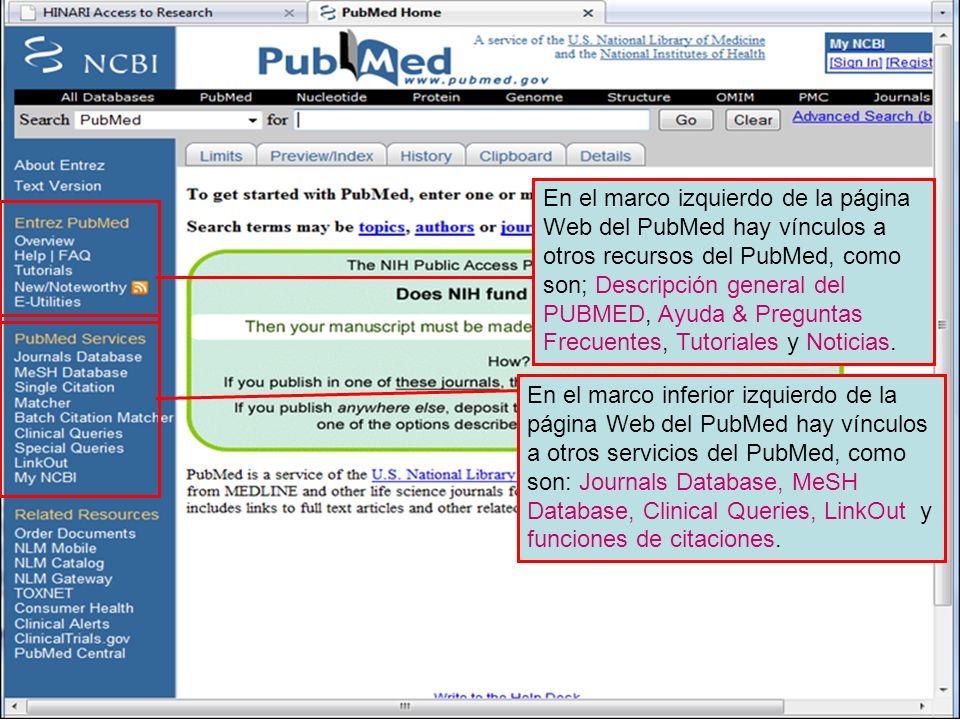Select Journals in the database bar

(x=901, y=97)
